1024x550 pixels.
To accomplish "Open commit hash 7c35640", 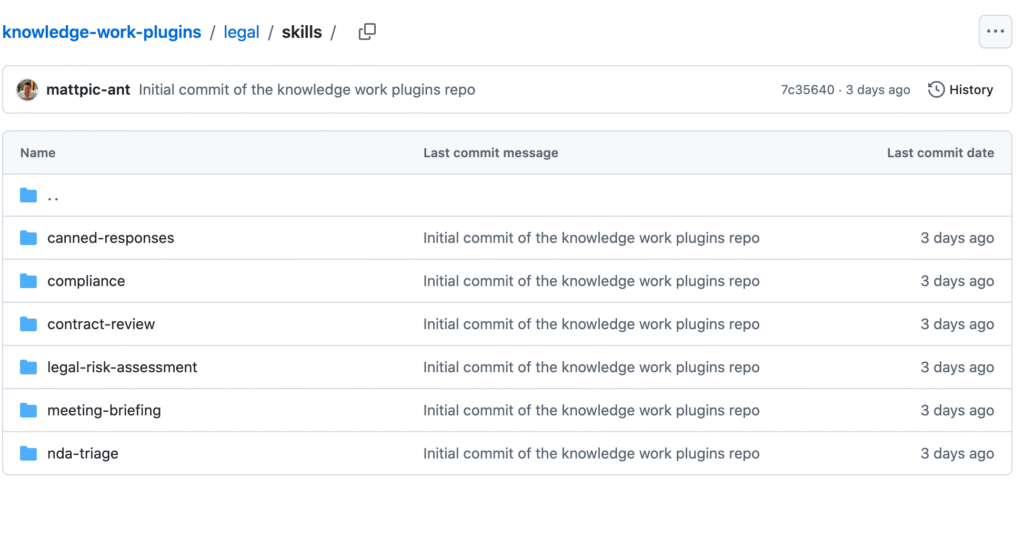I will [x=807, y=90].
